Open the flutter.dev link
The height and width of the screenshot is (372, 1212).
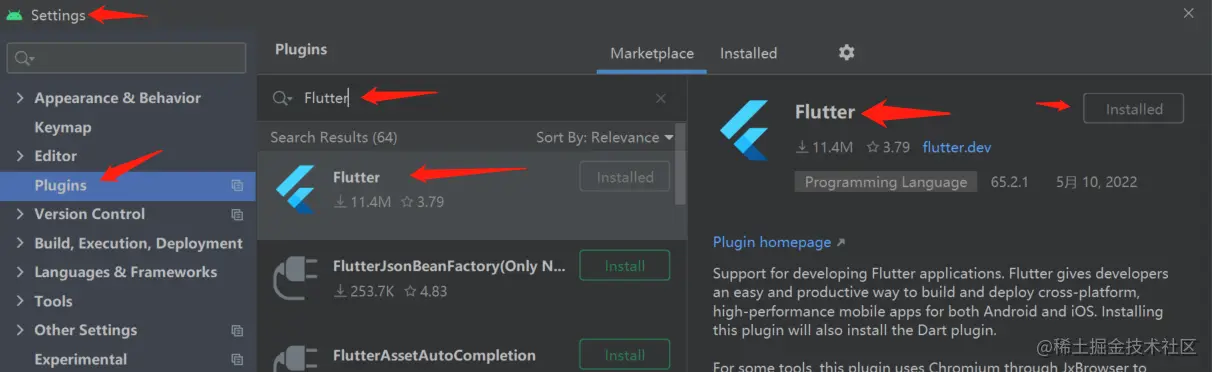tap(957, 147)
